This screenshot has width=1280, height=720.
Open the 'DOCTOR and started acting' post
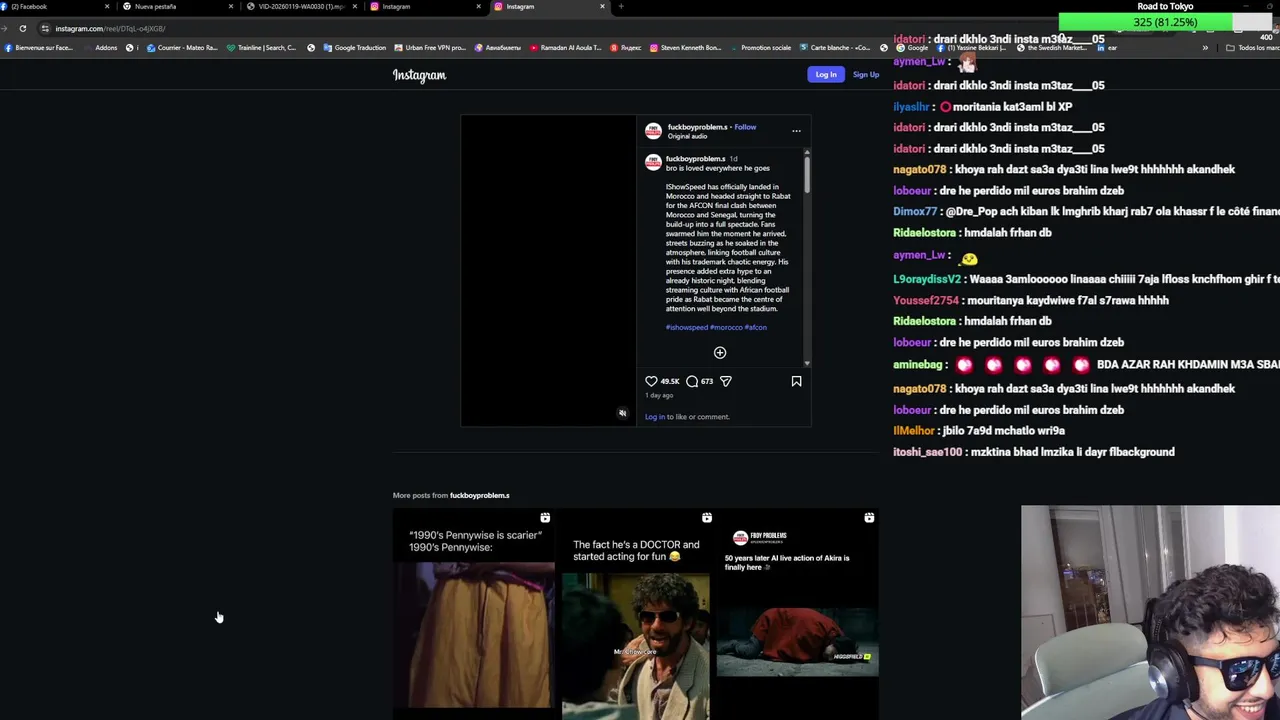click(635, 612)
